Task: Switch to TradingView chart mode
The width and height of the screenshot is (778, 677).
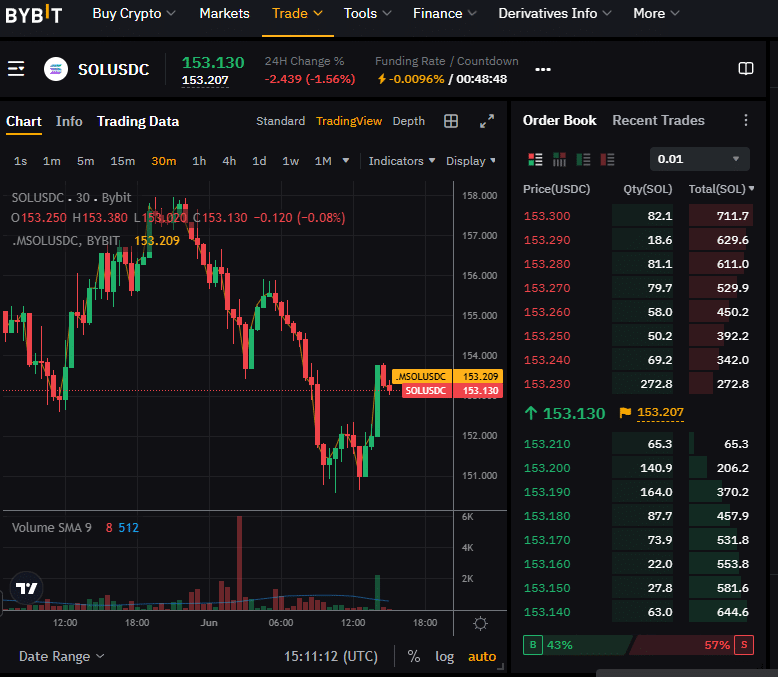Action: click(349, 121)
